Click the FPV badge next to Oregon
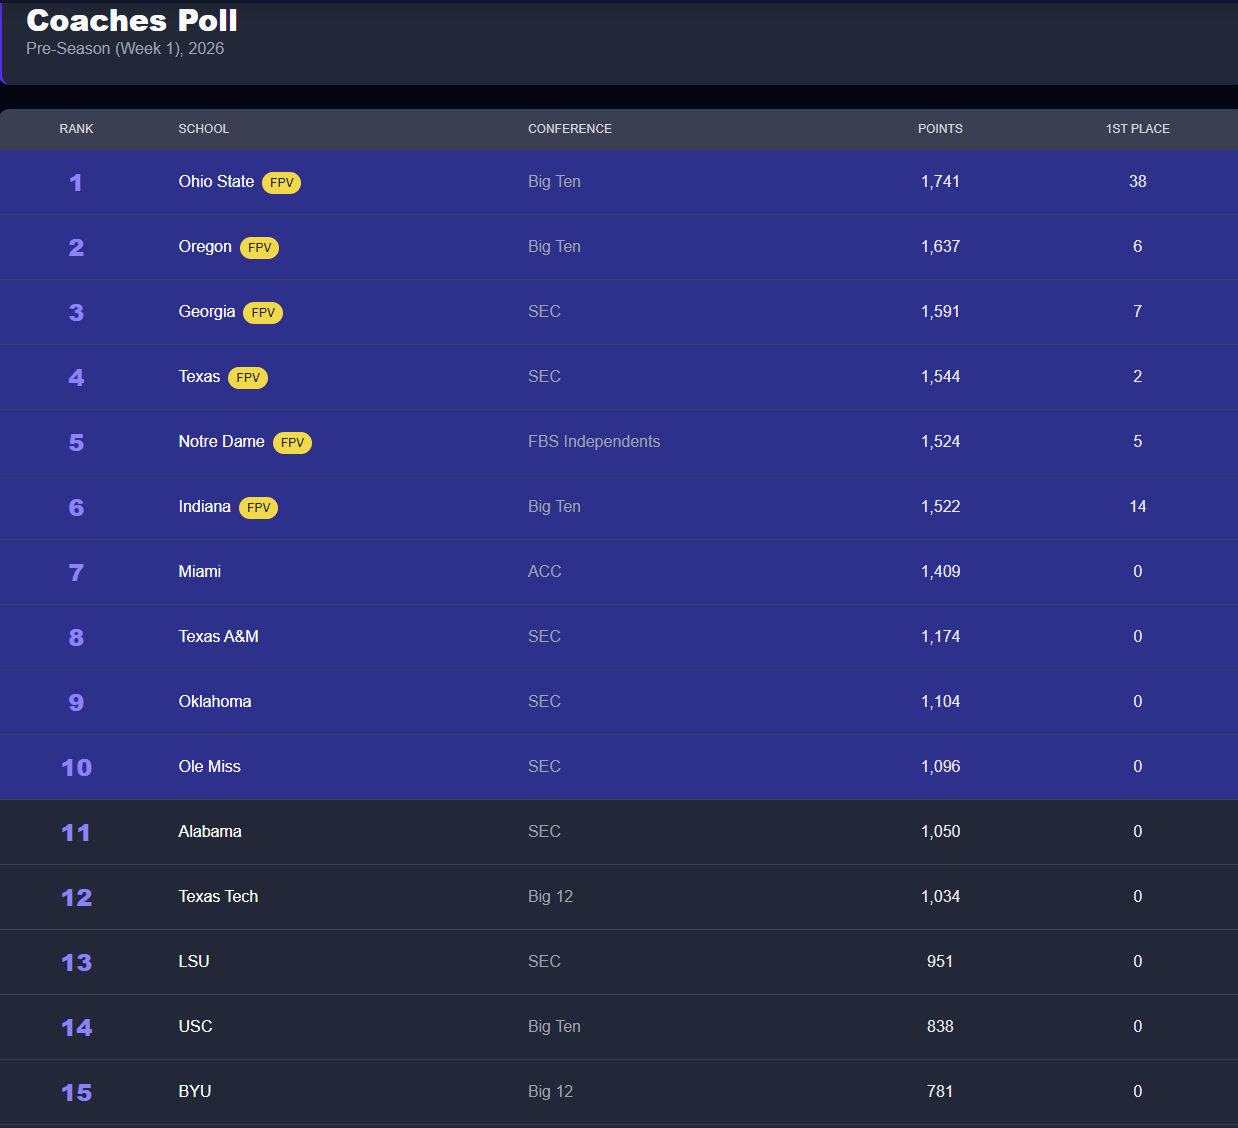Image resolution: width=1238 pixels, height=1128 pixels. coord(259,248)
